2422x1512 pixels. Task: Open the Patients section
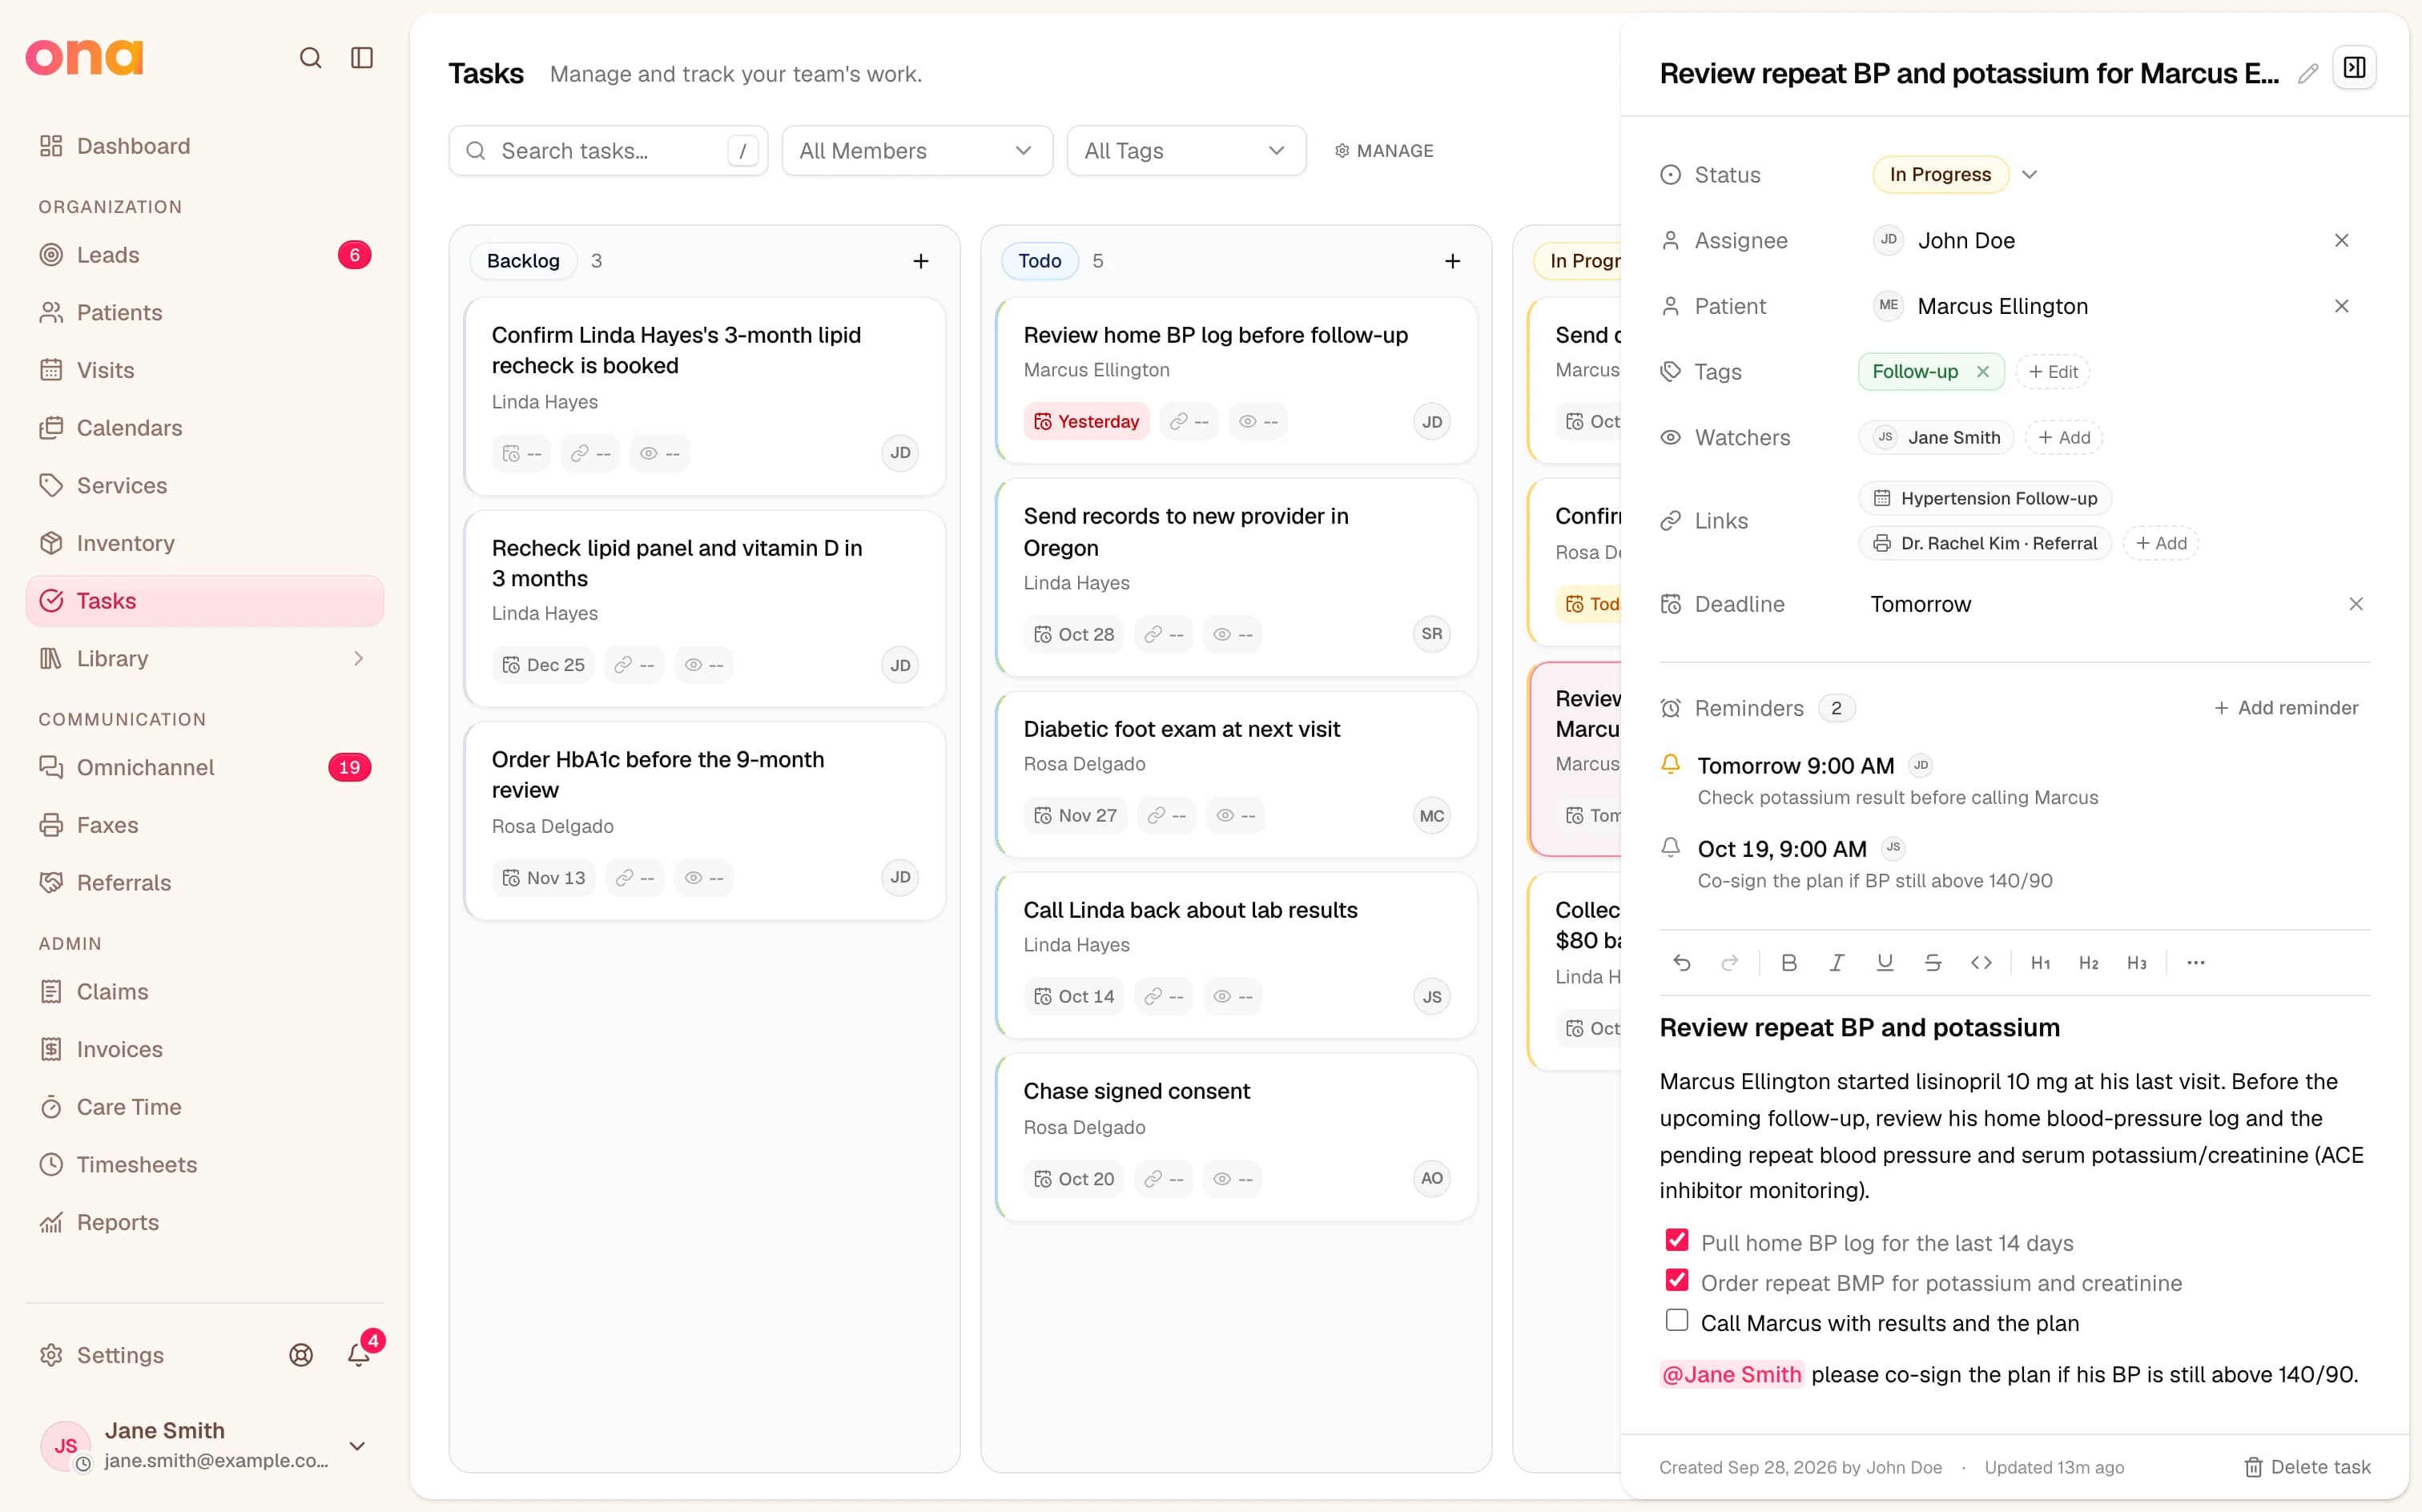[x=205, y=313]
